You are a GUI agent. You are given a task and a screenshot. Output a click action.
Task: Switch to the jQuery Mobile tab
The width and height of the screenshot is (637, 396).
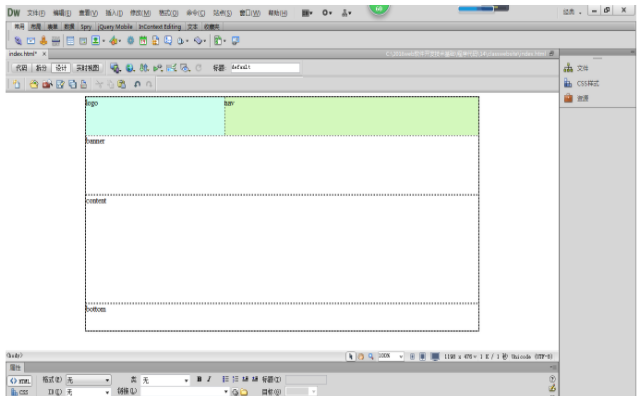115,27
